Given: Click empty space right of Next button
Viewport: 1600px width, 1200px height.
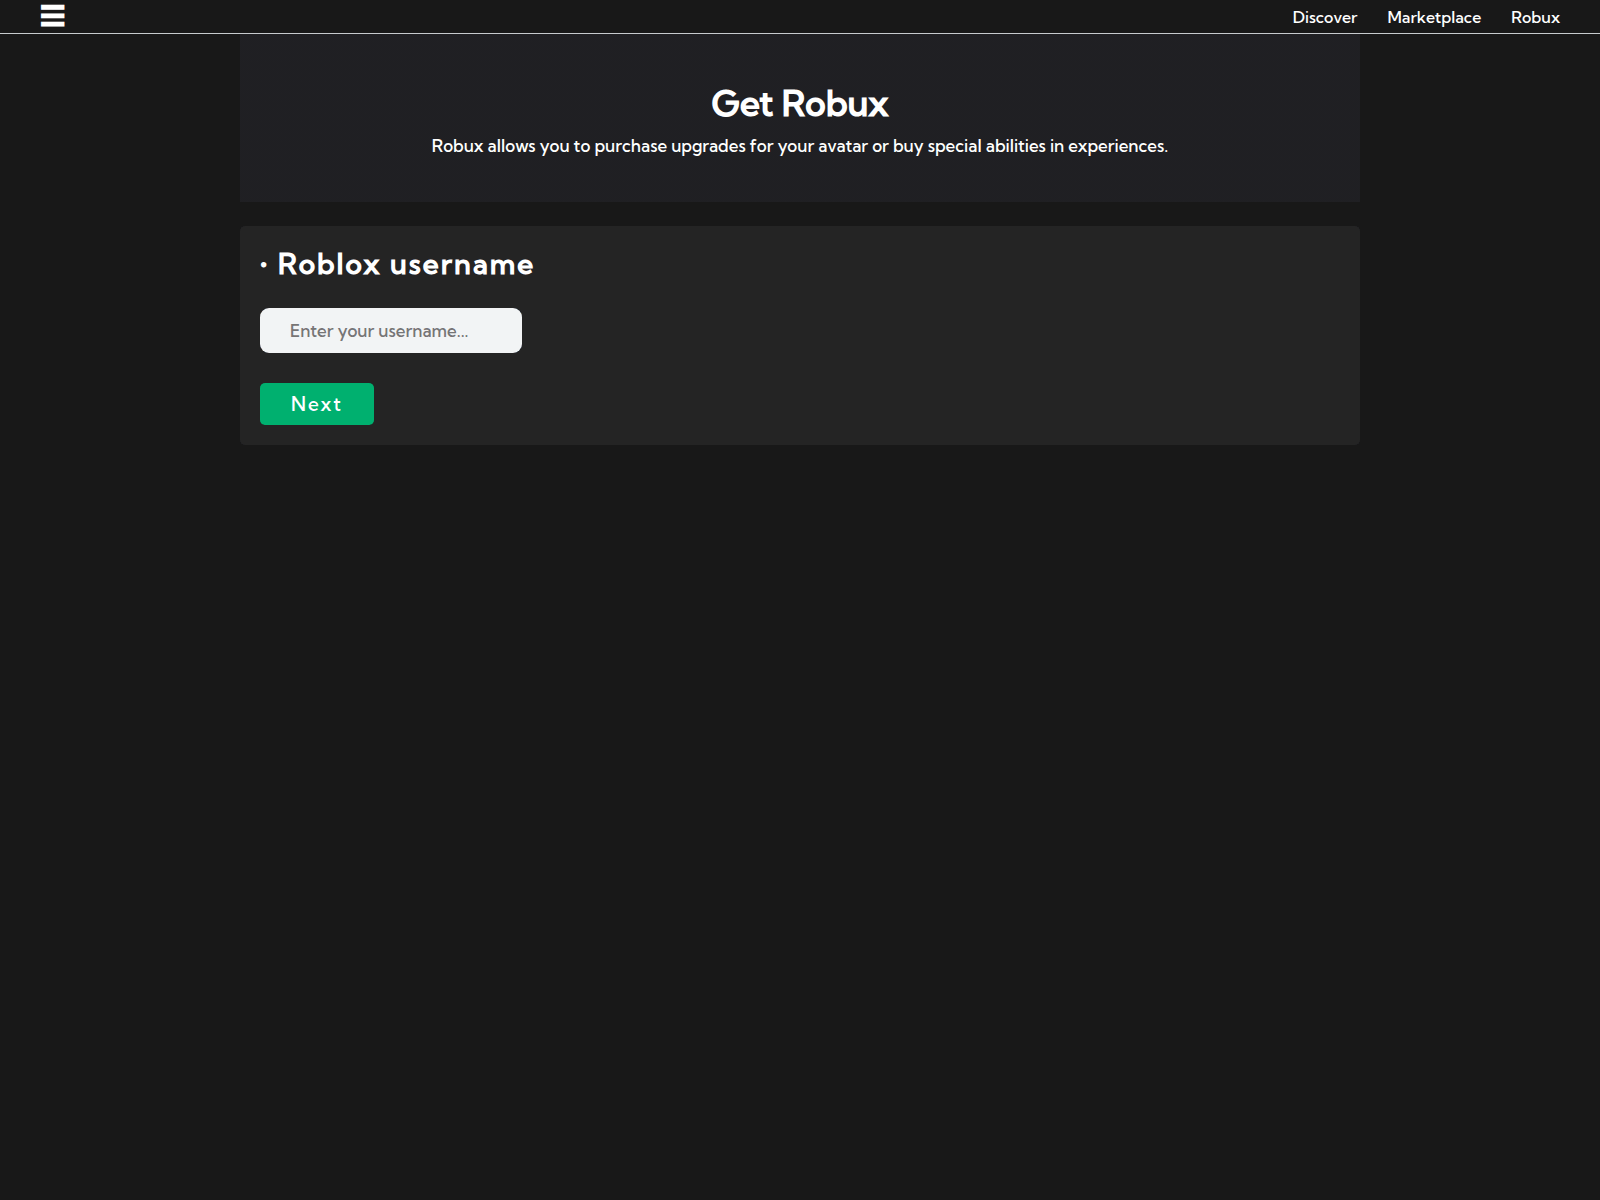Looking at the screenshot, I should coord(800,404).
